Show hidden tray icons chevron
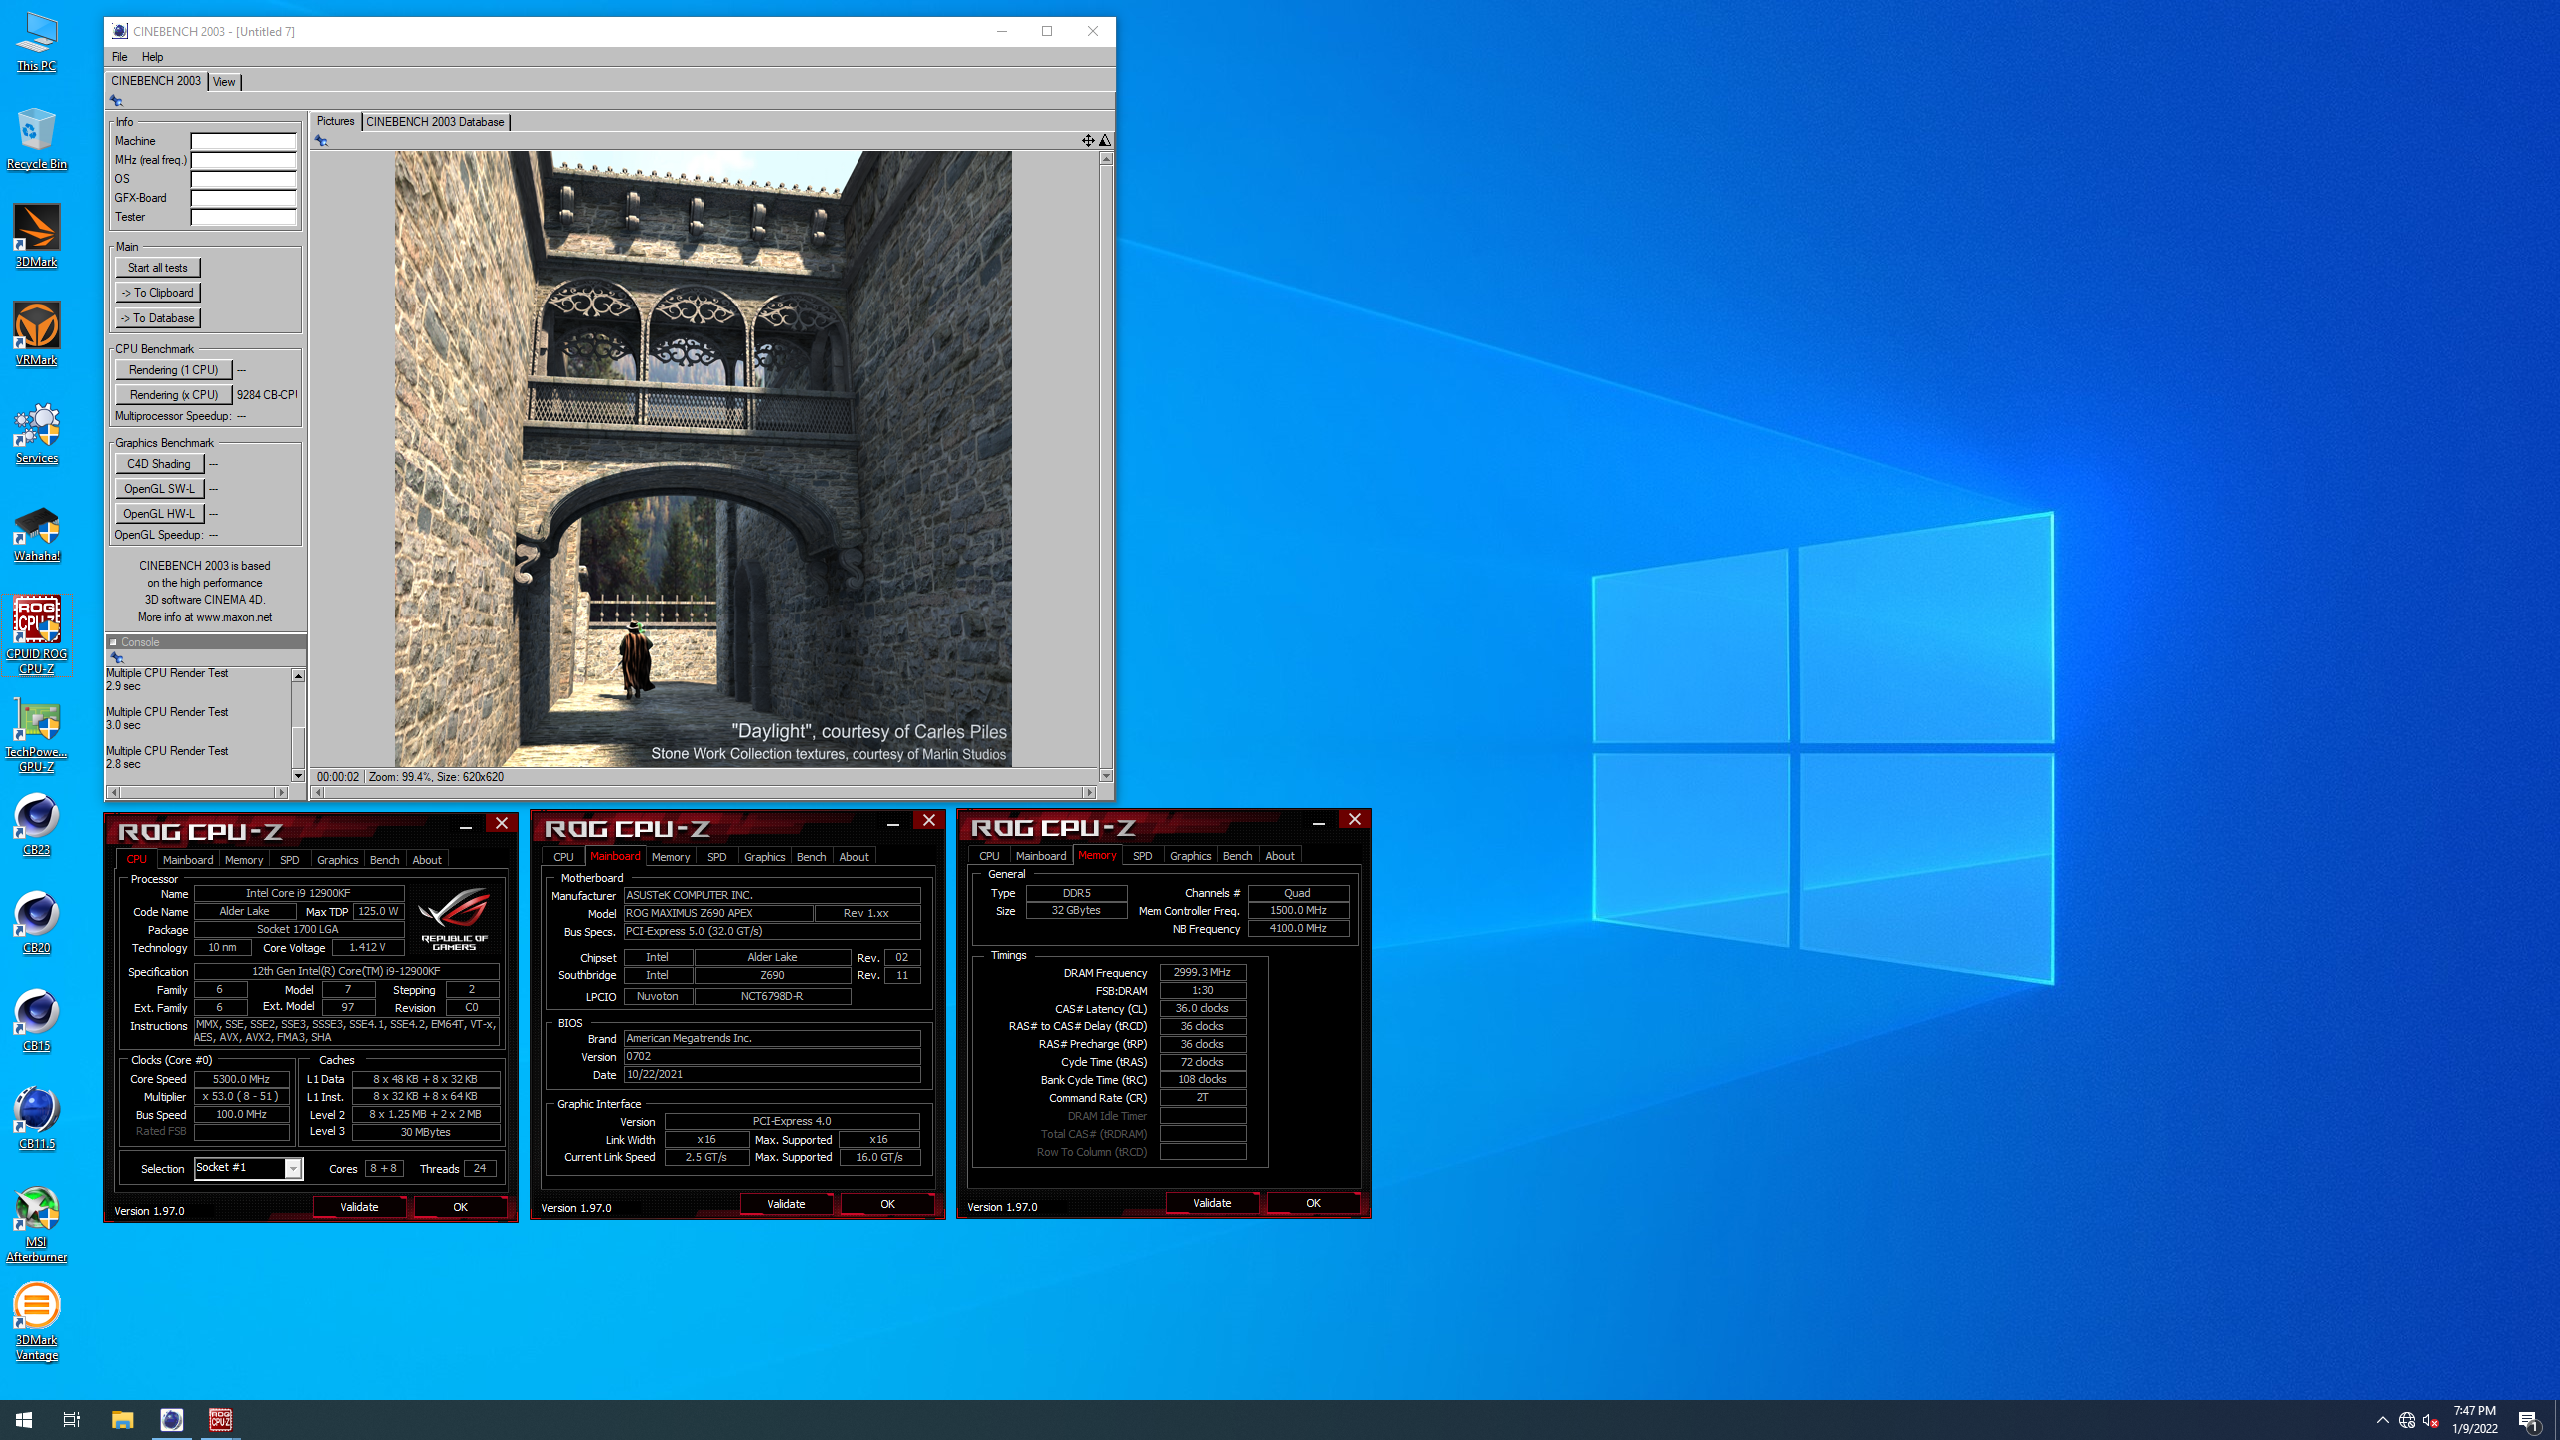This screenshot has height=1440, width=2560. point(2383,1420)
